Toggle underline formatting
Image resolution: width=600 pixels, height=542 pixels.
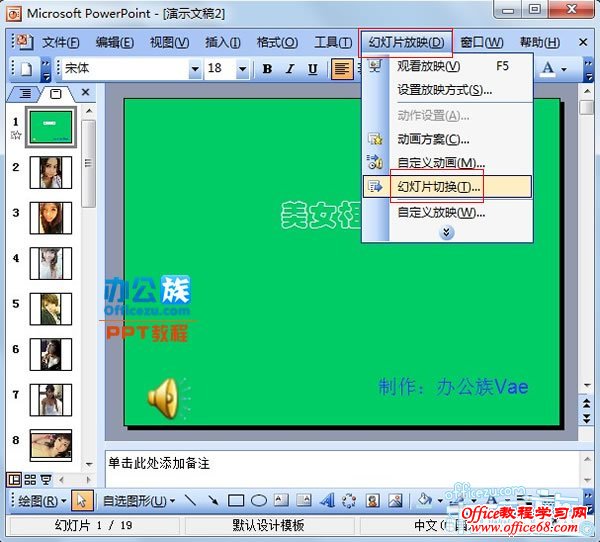313,69
